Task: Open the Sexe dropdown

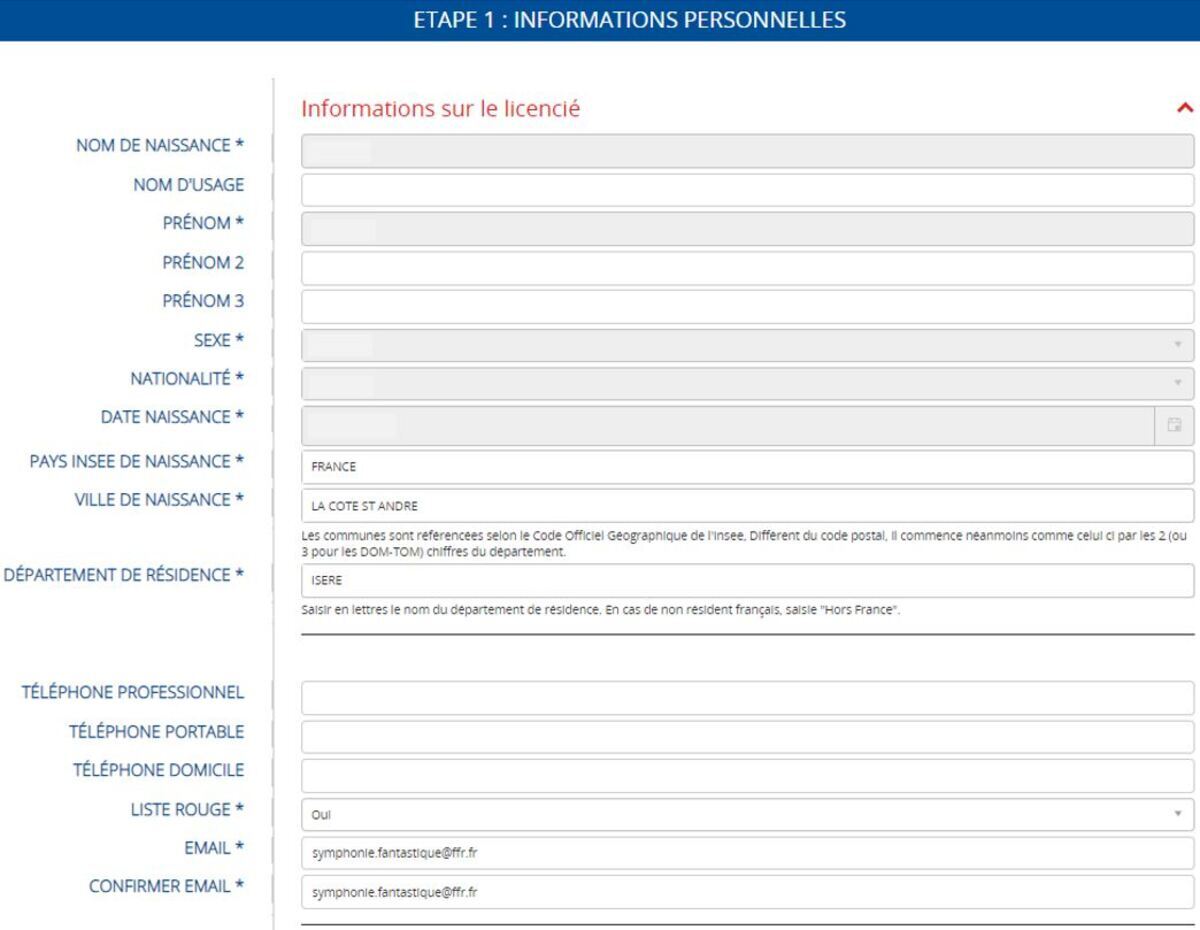Action: click(x=747, y=345)
